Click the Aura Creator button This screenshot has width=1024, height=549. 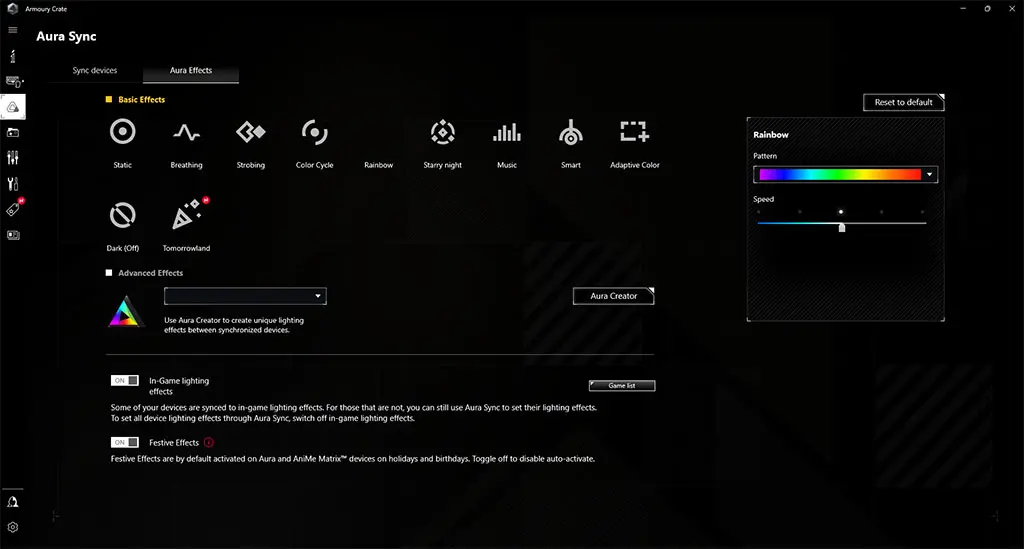(x=613, y=296)
